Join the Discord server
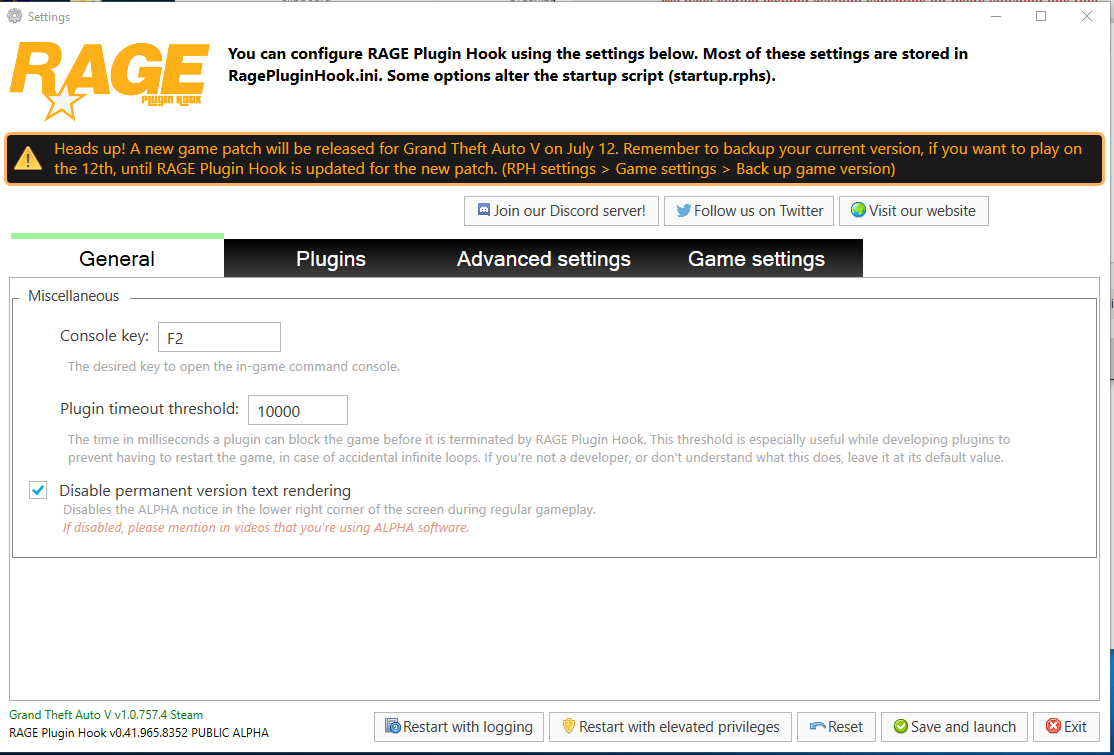1114x755 pixels. [x=561, y=211]
